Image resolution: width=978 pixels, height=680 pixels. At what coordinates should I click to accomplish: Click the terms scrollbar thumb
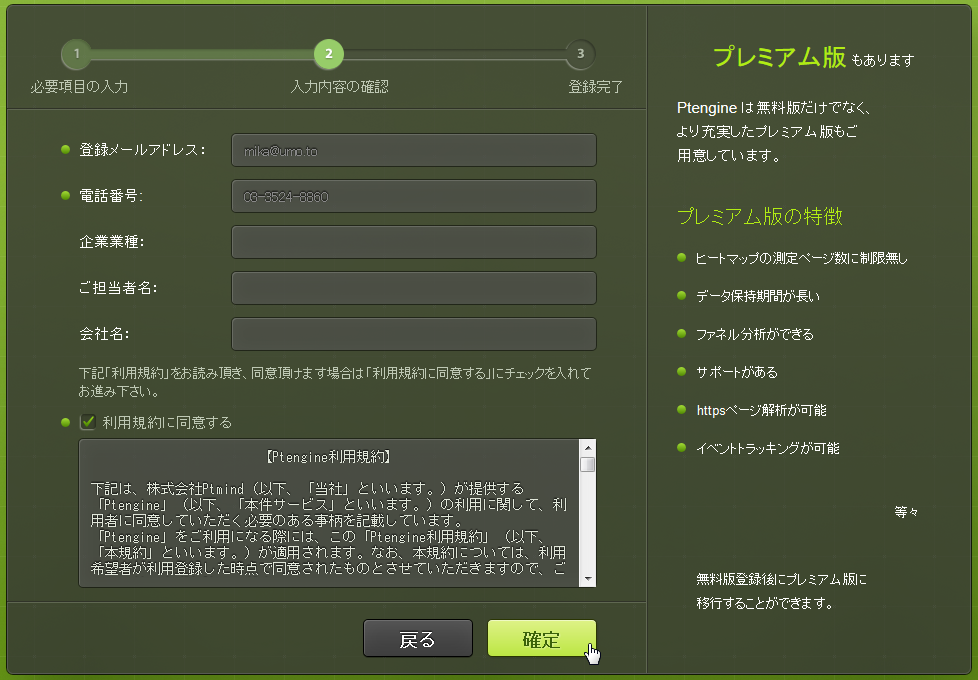coord(588,465)
